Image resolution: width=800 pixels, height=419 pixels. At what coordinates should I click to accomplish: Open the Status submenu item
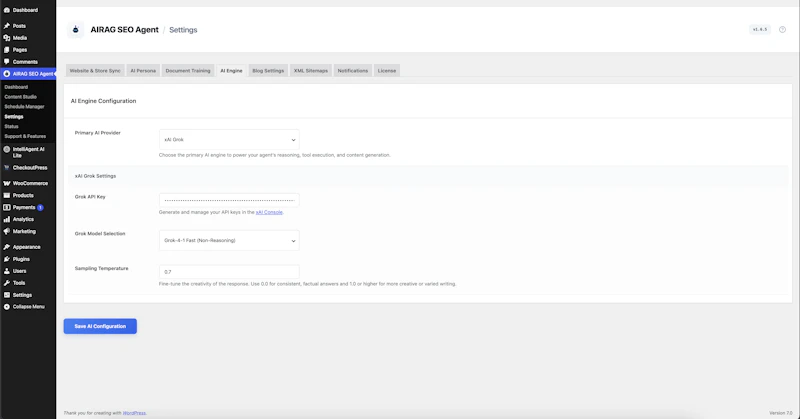pyautogui.click(x=11, y=126)
